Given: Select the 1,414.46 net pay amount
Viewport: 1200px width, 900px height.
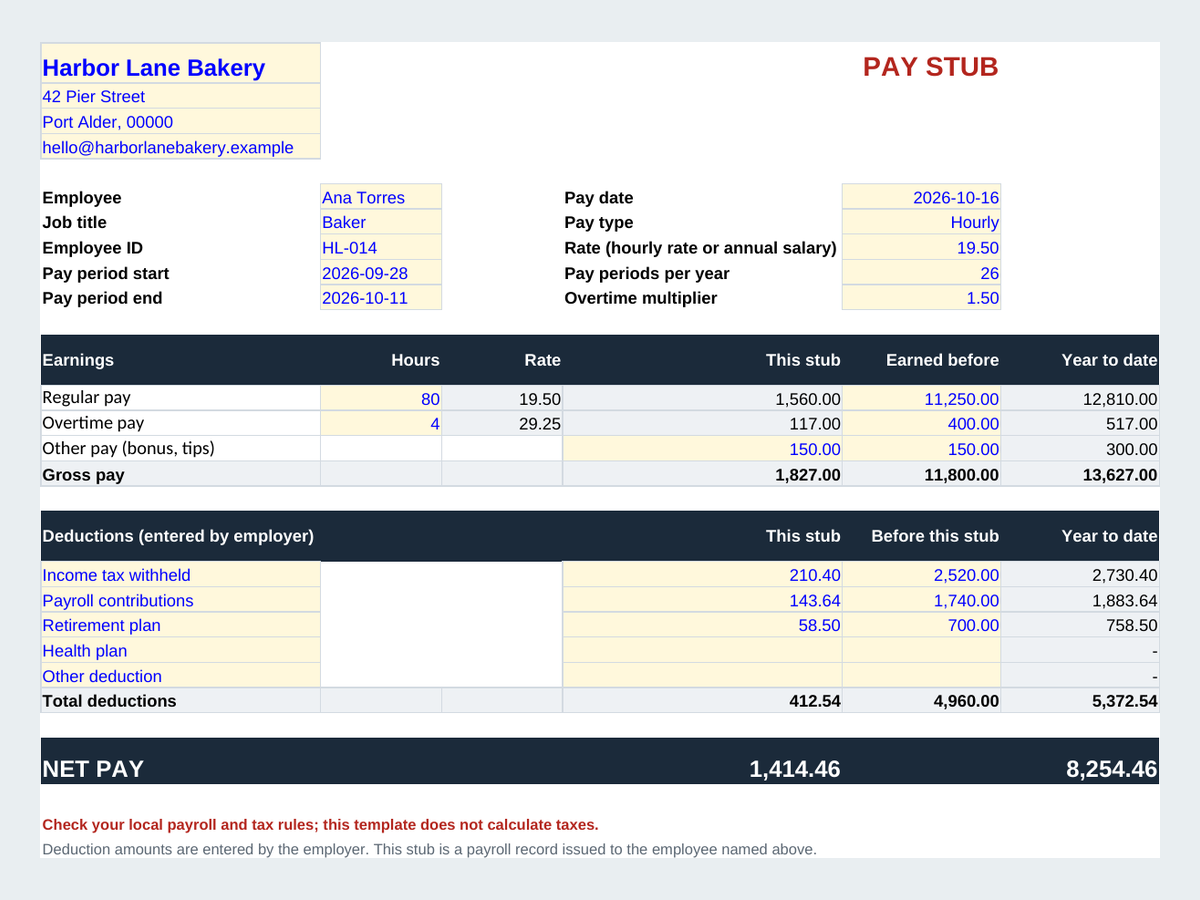Looking at the screenshot, I should click(795, 769).
